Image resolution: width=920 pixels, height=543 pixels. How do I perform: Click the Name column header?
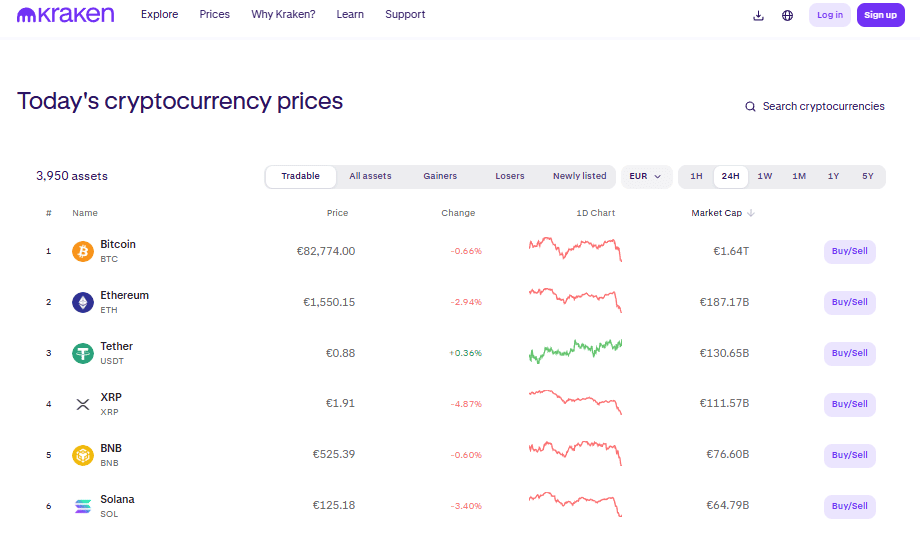tap(85, 213)
